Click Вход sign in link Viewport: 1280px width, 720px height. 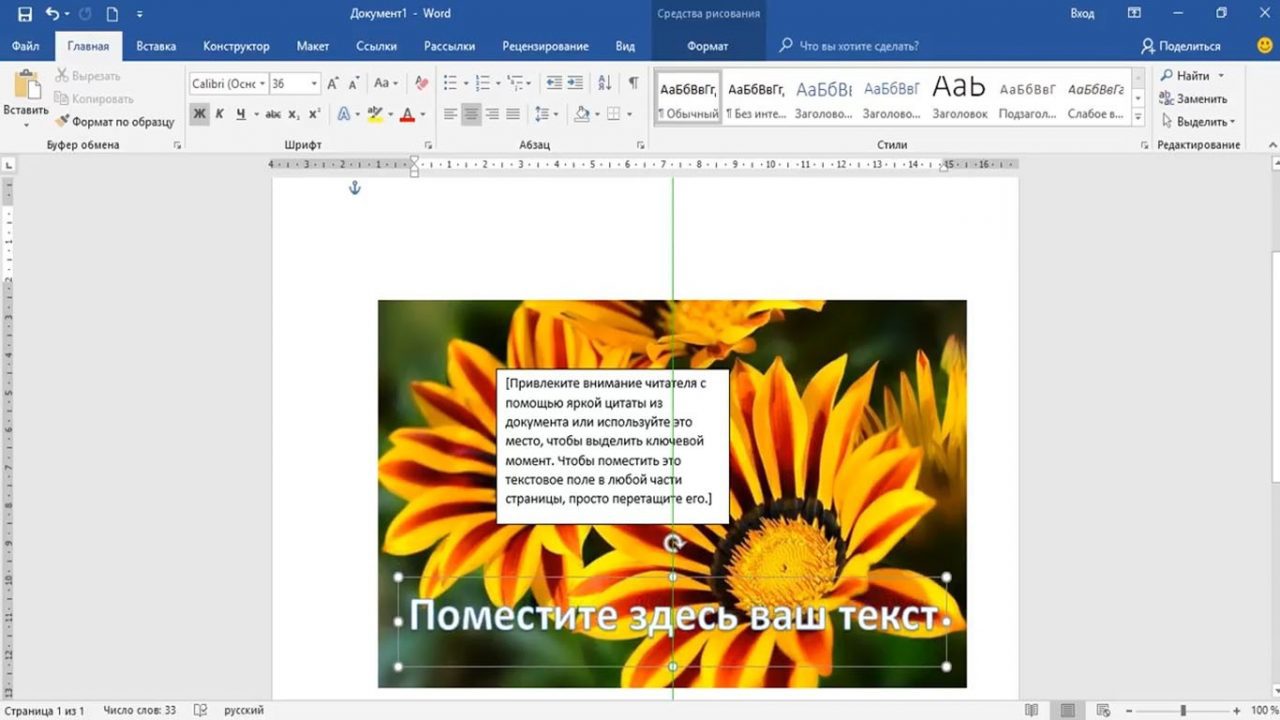click(x=1082, y=14)
